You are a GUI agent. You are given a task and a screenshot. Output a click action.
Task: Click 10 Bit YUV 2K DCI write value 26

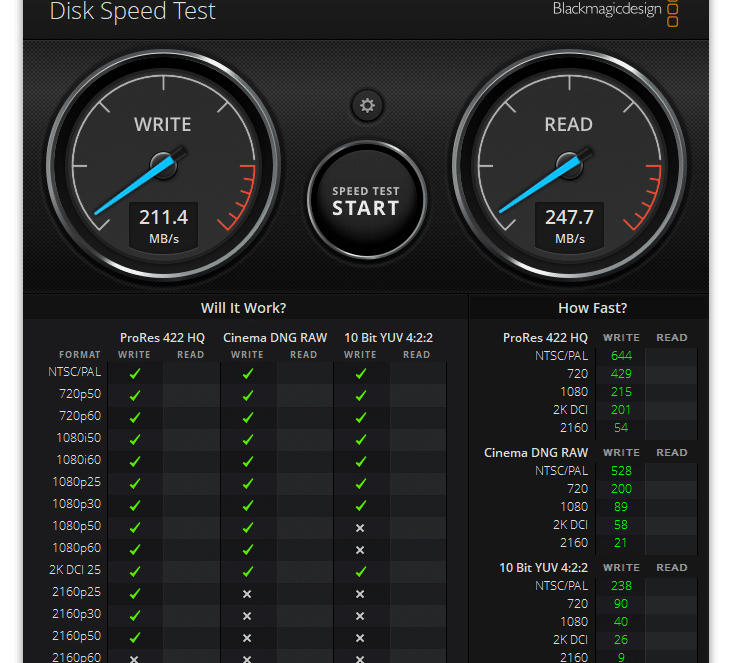click(621, 640)
